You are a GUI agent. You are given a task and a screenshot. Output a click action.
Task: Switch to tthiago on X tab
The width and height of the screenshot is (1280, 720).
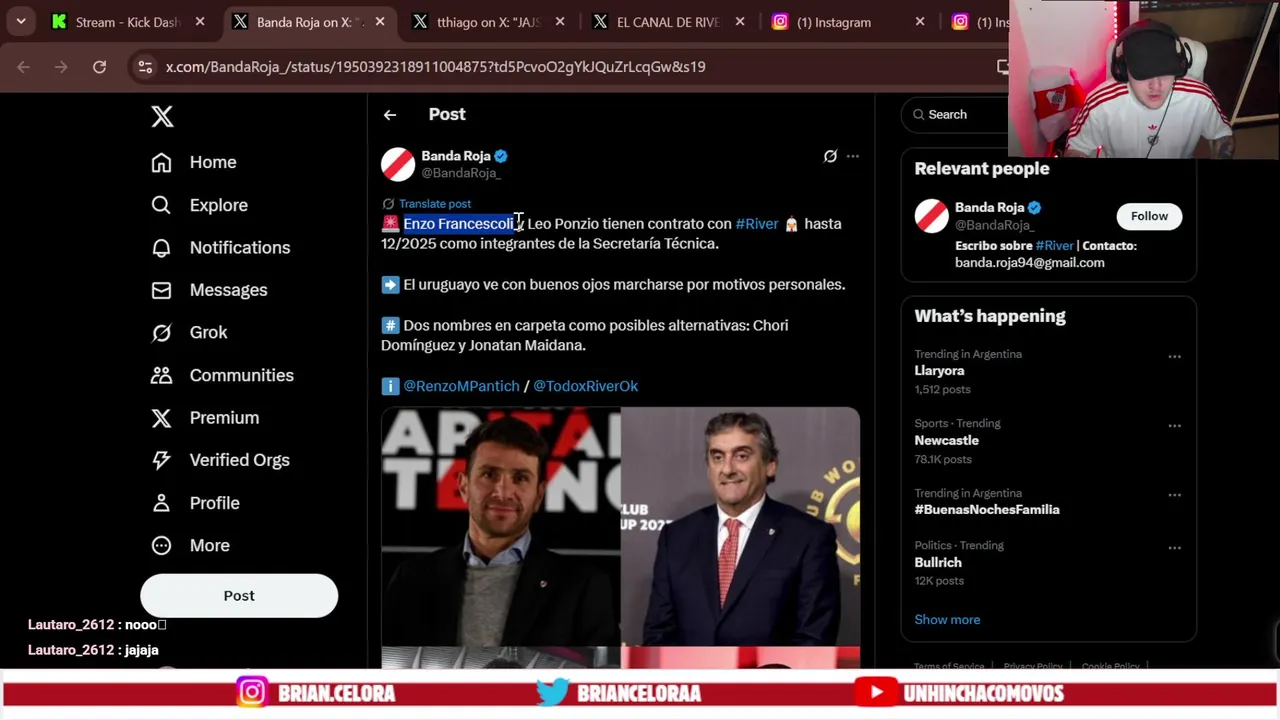[x=490, y=22]
